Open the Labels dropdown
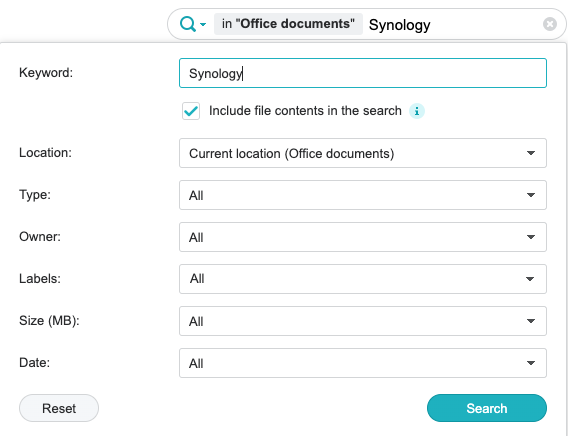Viewport: 568px width, 436px height. [x=363, y=279]
